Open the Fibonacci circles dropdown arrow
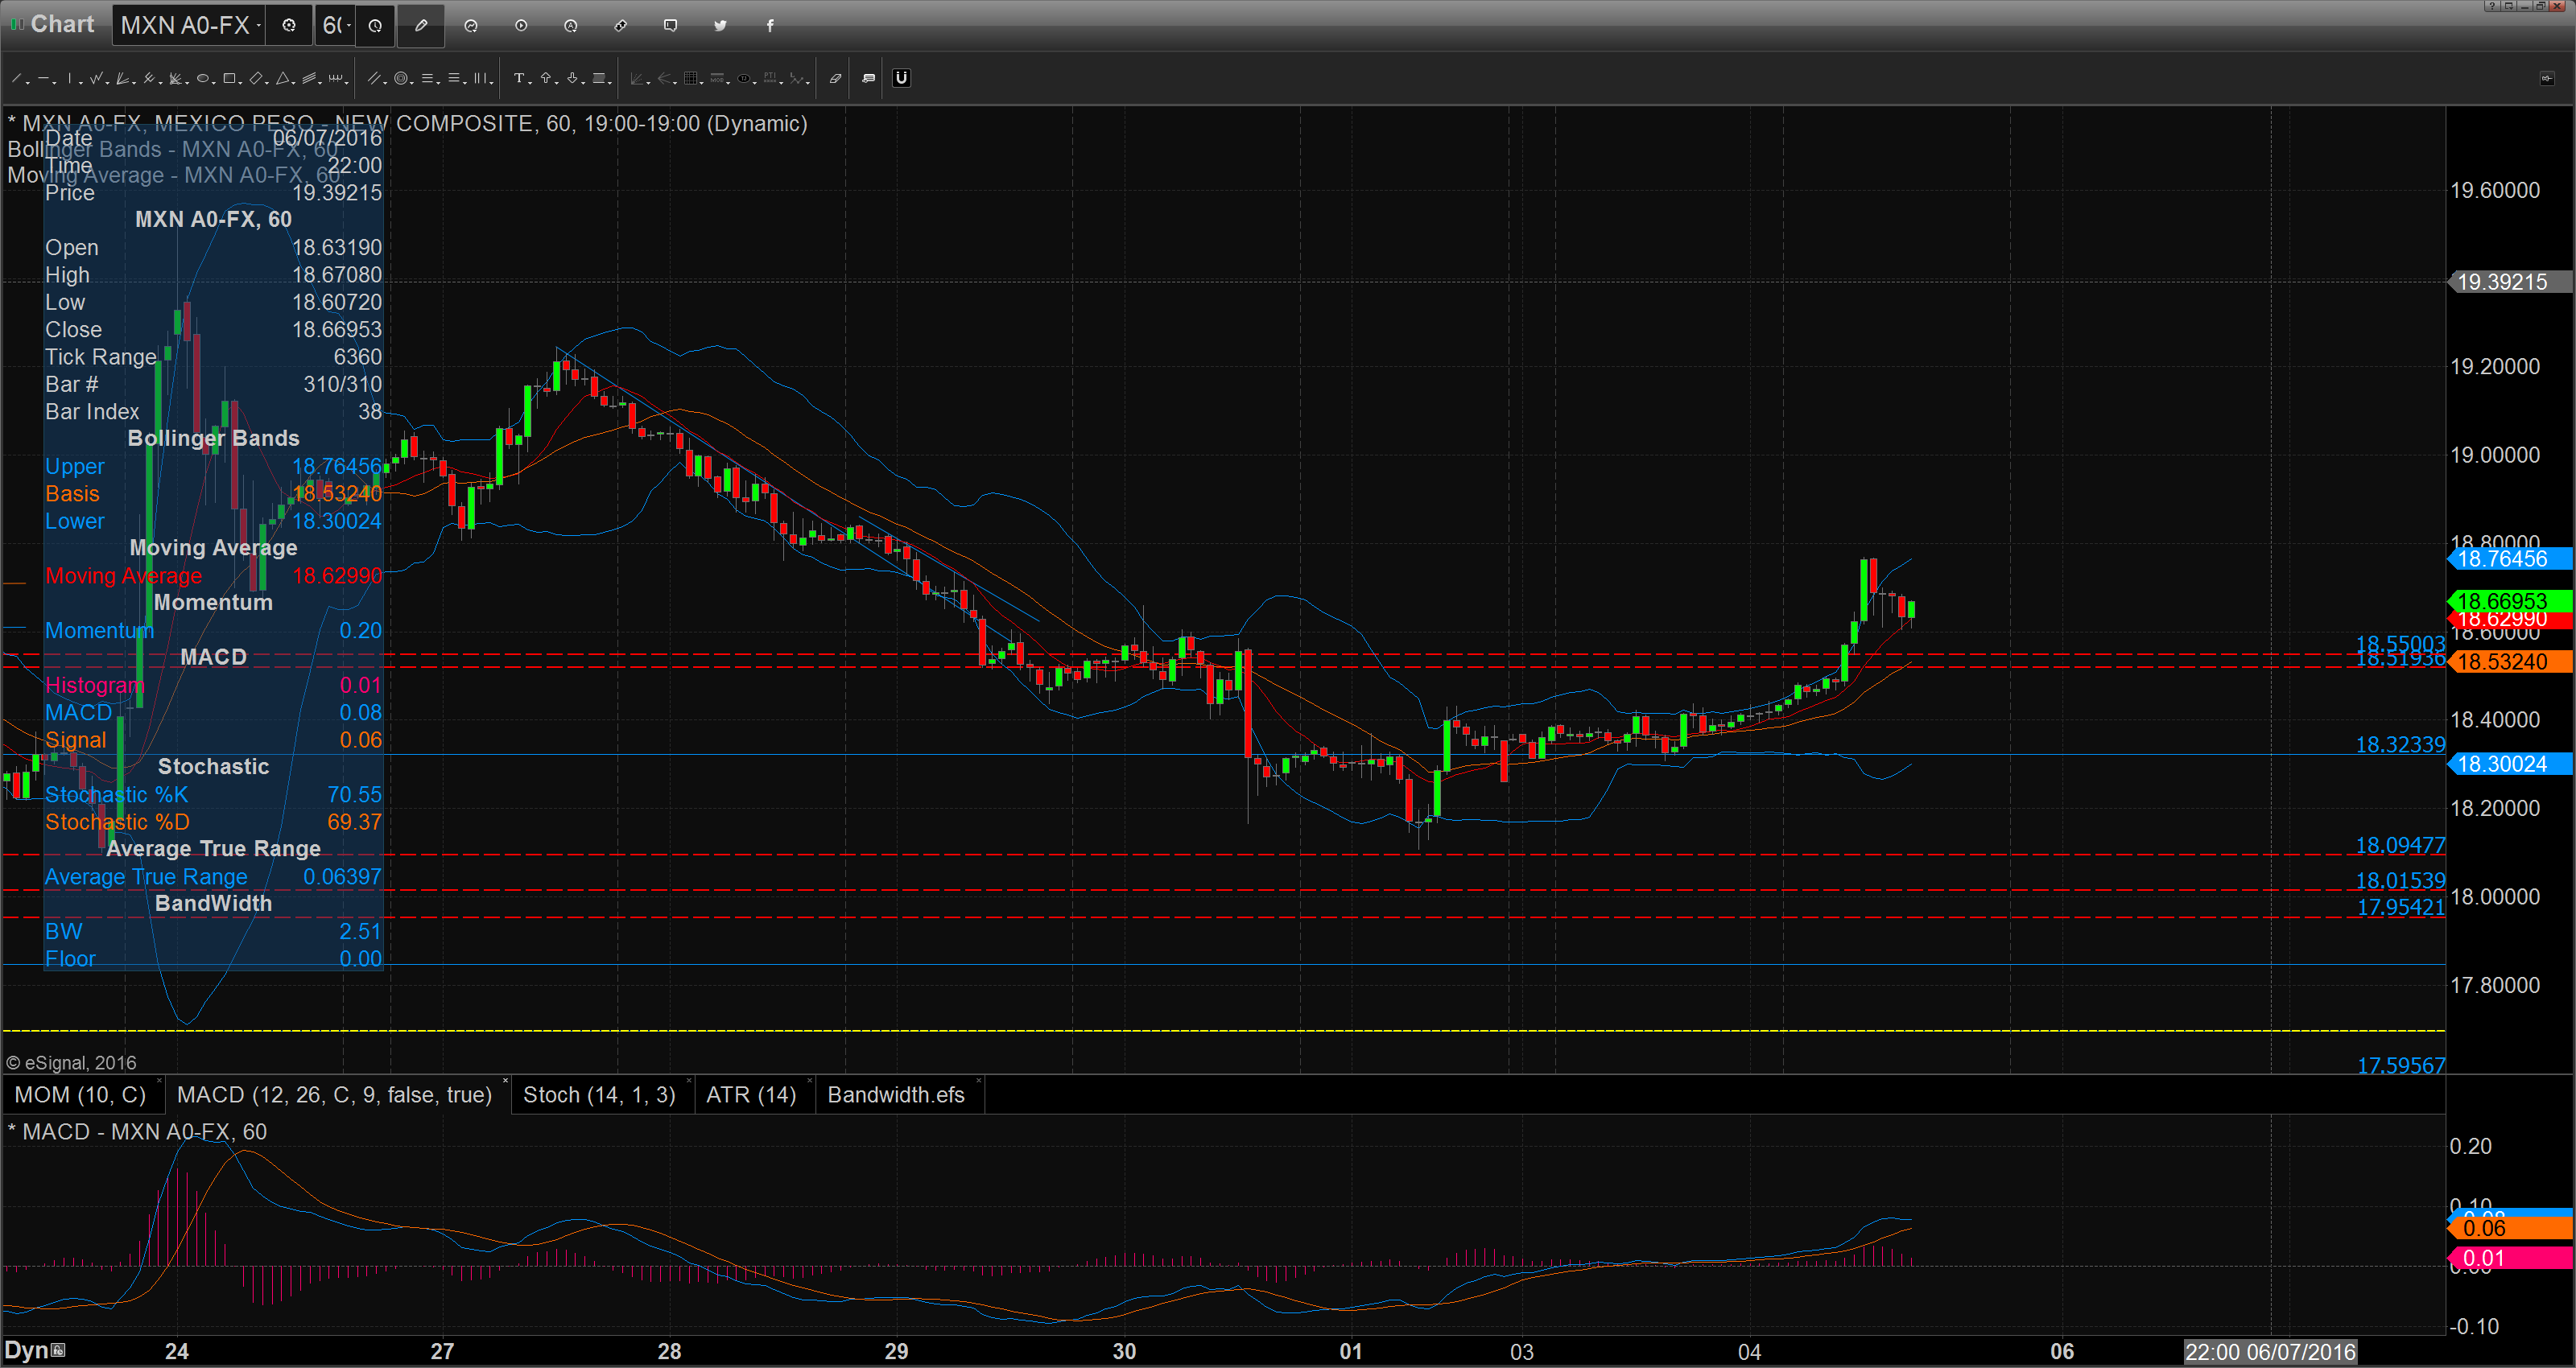Image resolution: width=2576 pixels, height=1368 pixels. tap(412, 82)
